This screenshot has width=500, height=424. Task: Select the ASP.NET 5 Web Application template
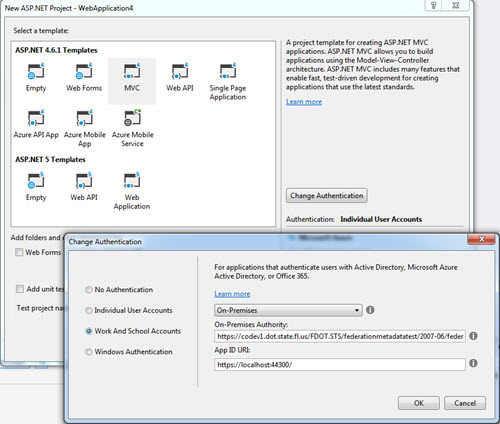(x=132, y=180)
